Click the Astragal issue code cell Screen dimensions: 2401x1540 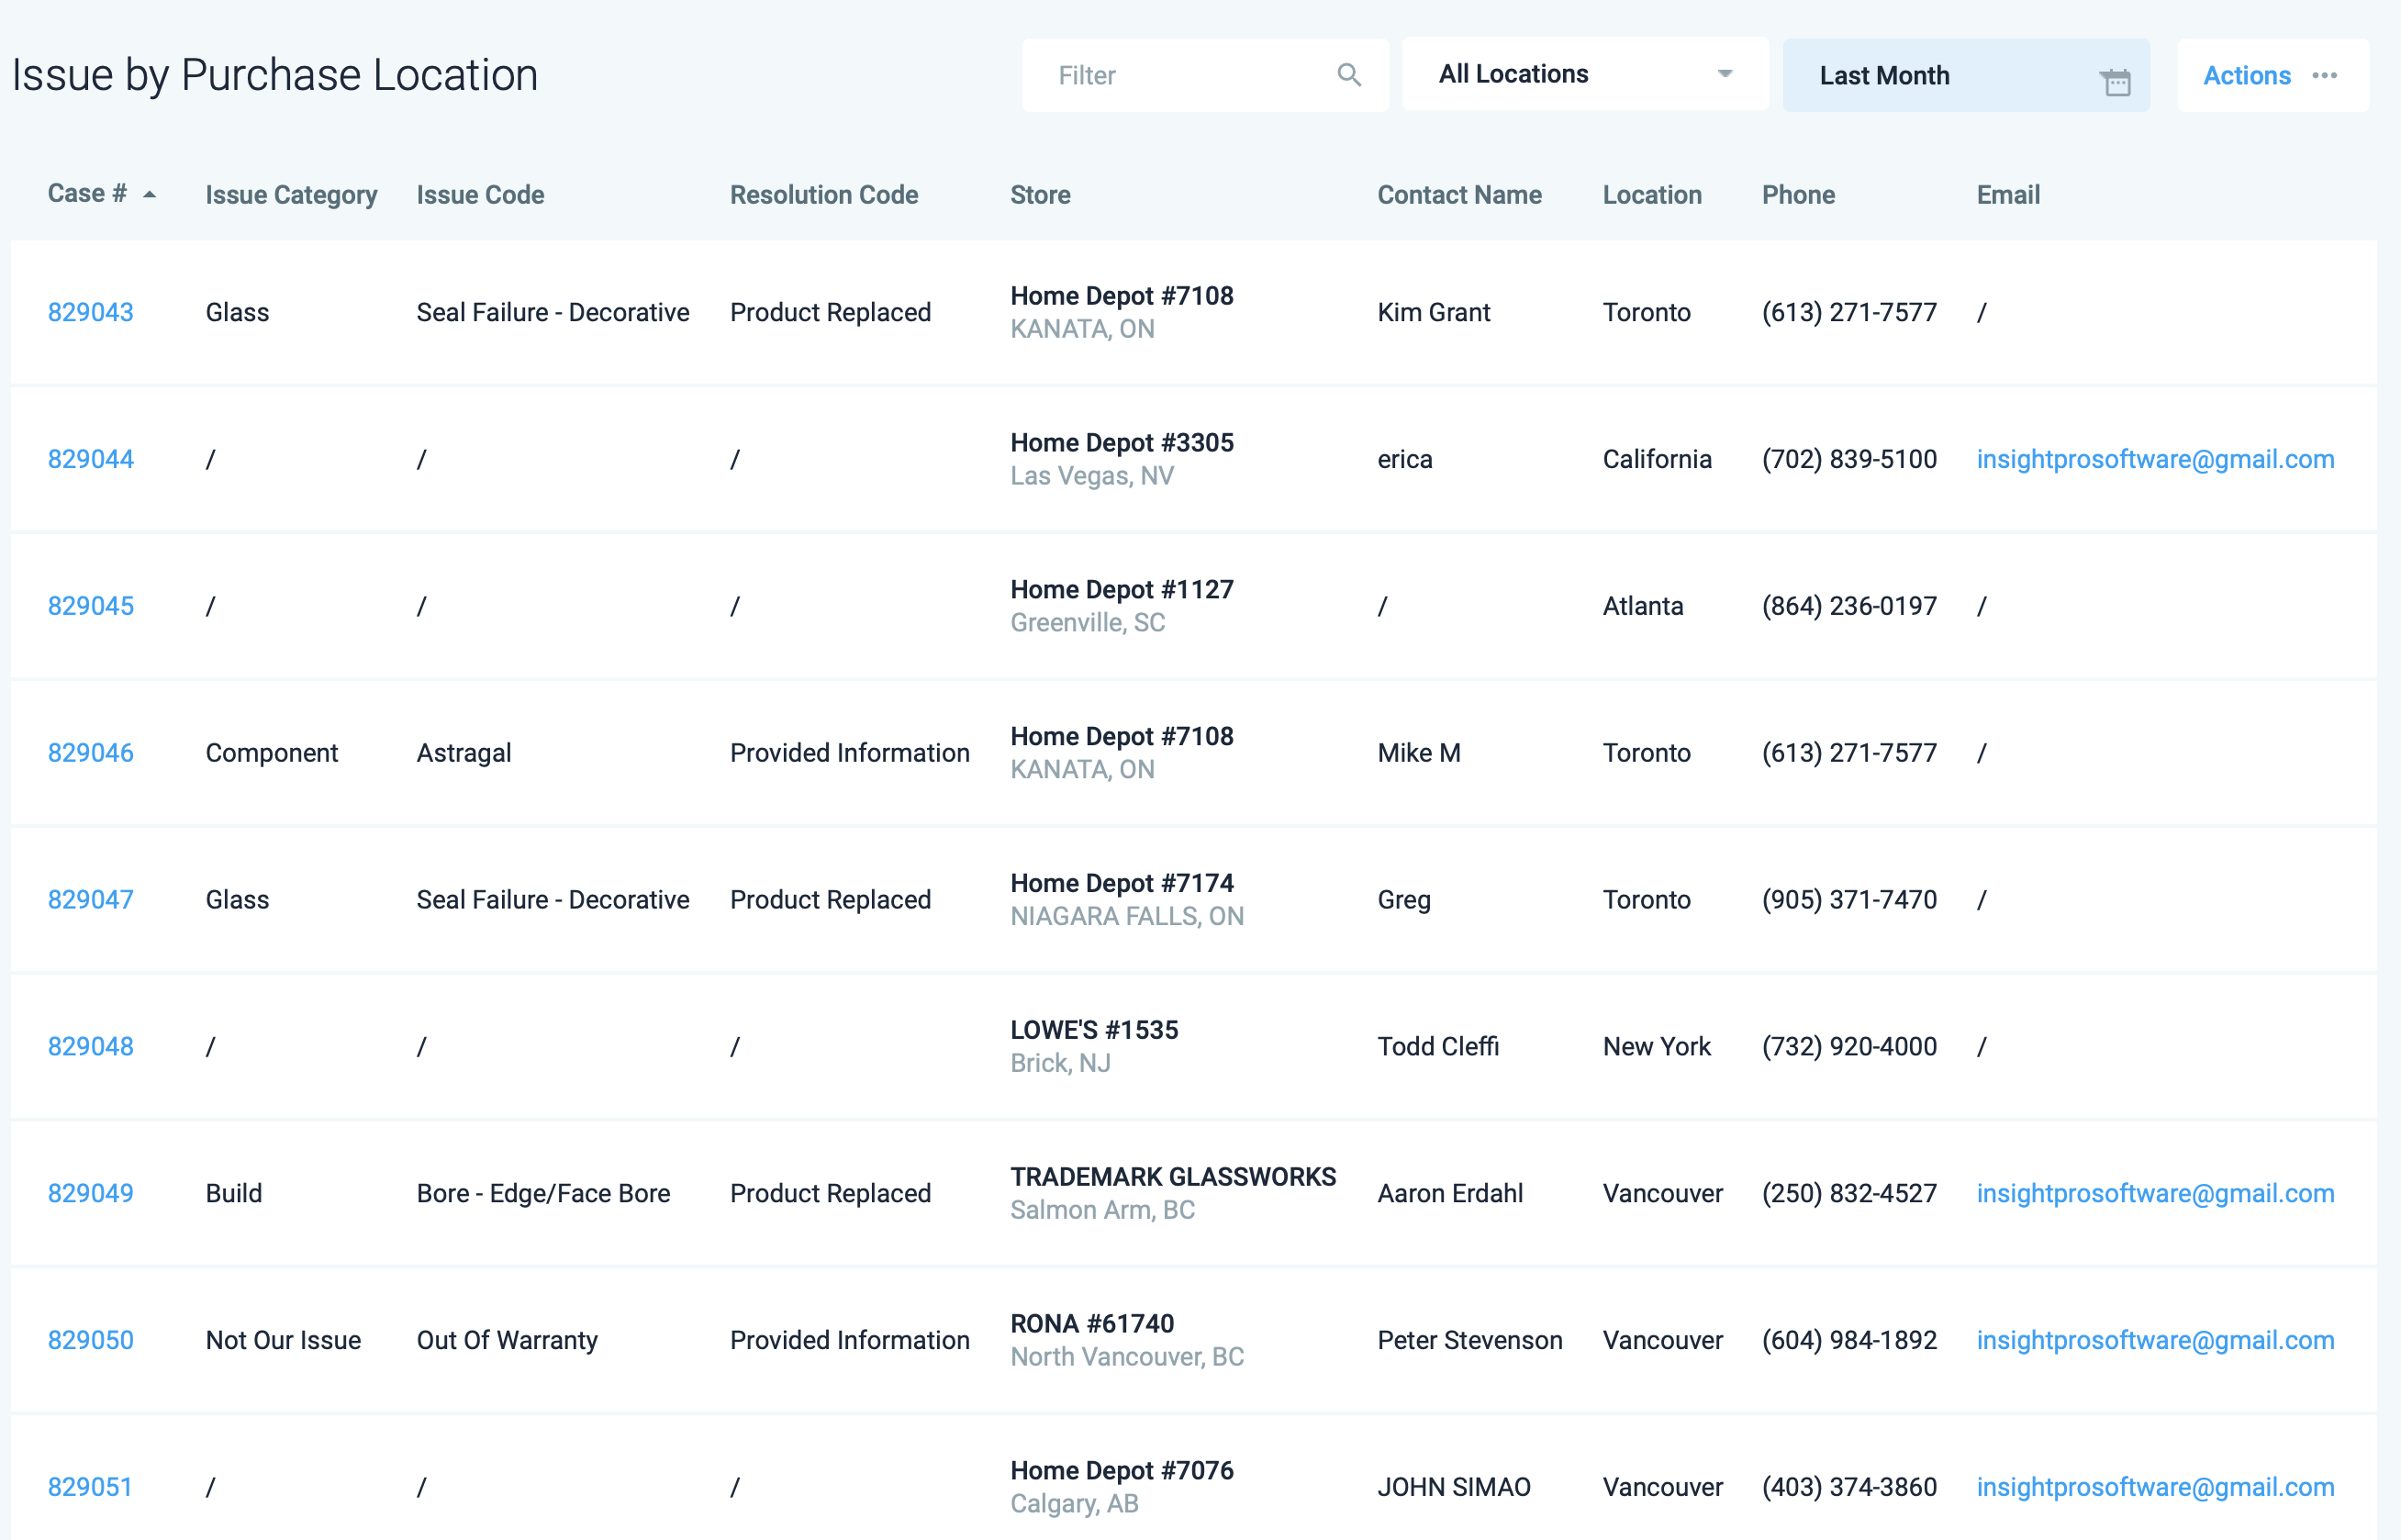pos(464,754)
